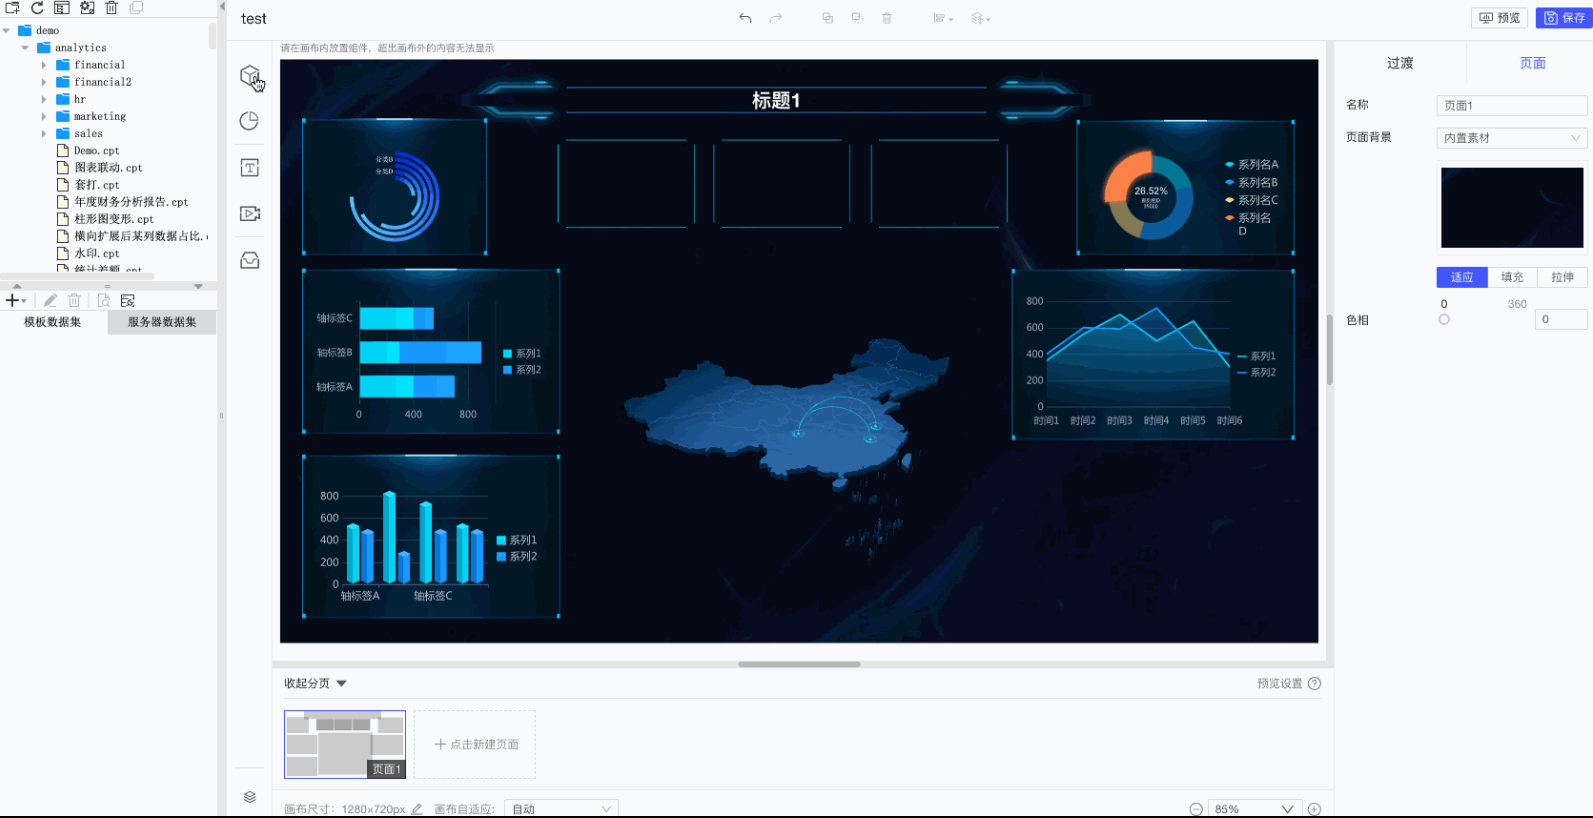Zoom in with the plus circle

1315,809
